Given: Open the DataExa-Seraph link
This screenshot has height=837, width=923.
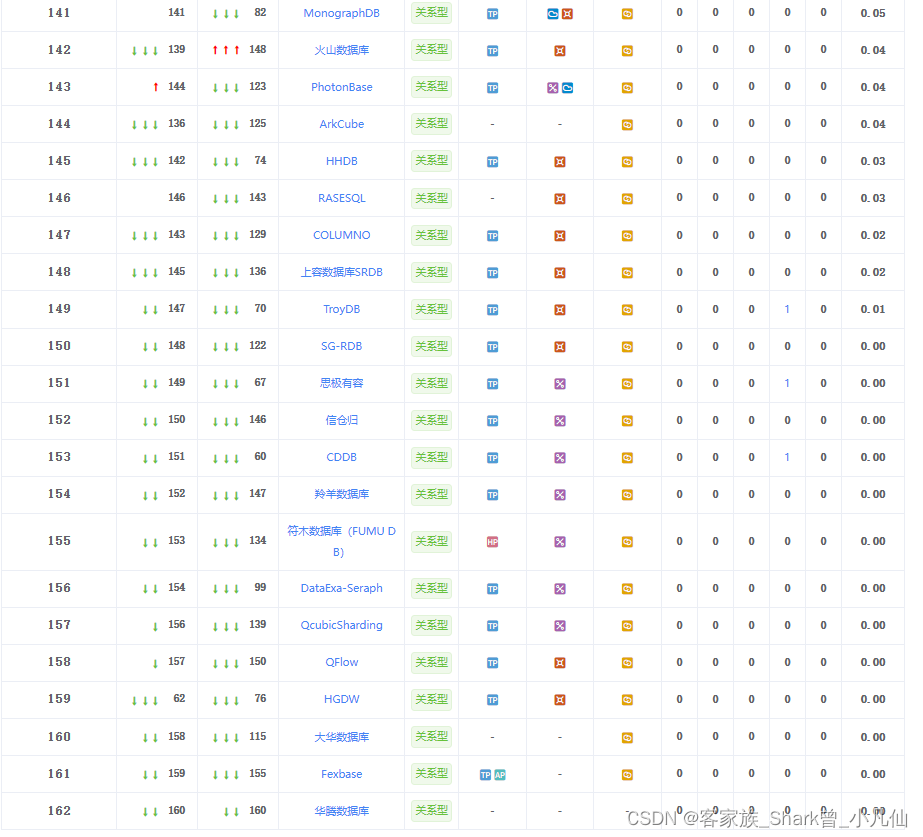Looking at the screenshot, I should tap(341, 589).
